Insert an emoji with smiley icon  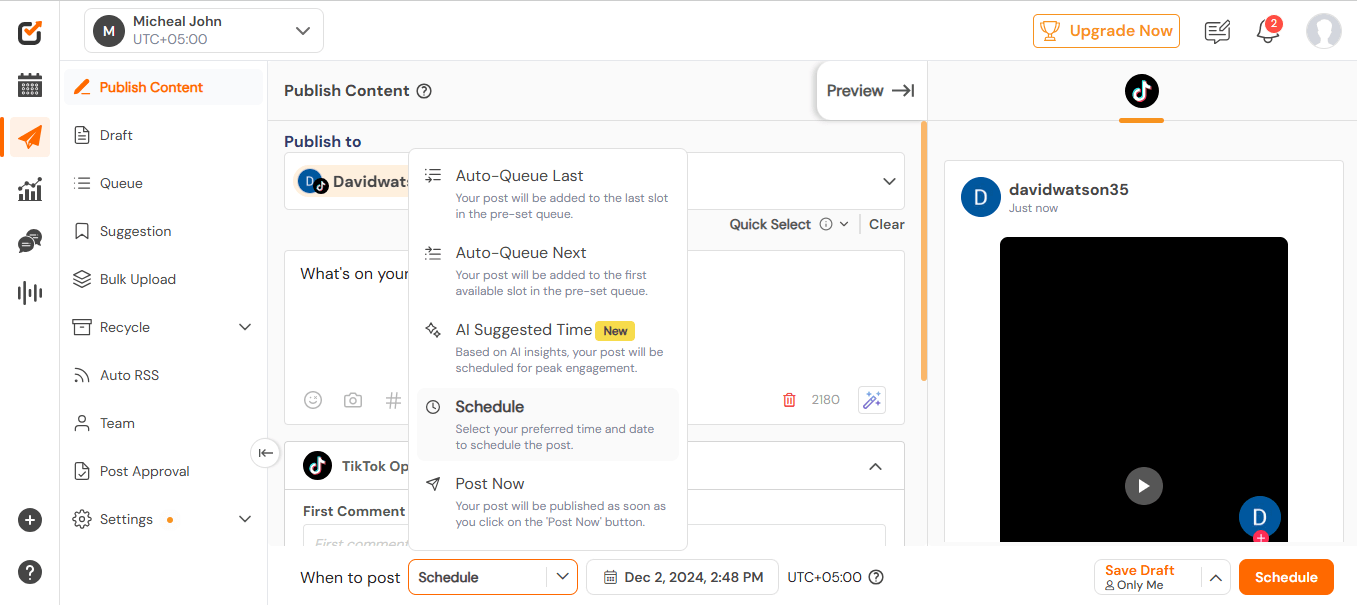(313, 400)
